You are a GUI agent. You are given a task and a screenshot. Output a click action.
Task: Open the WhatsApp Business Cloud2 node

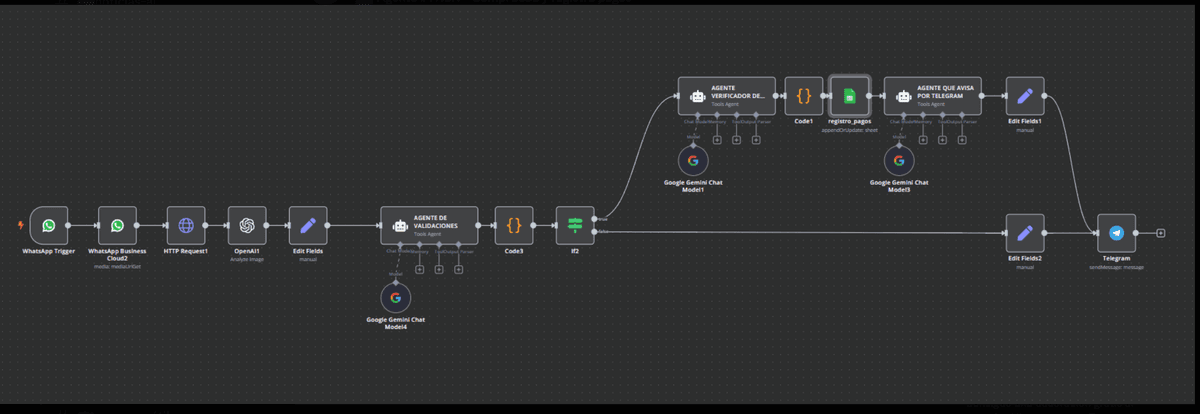click(117, 226)
